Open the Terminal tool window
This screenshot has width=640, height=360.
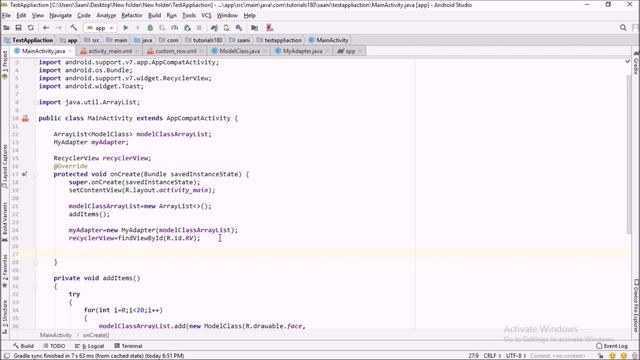tap(129, 346)
